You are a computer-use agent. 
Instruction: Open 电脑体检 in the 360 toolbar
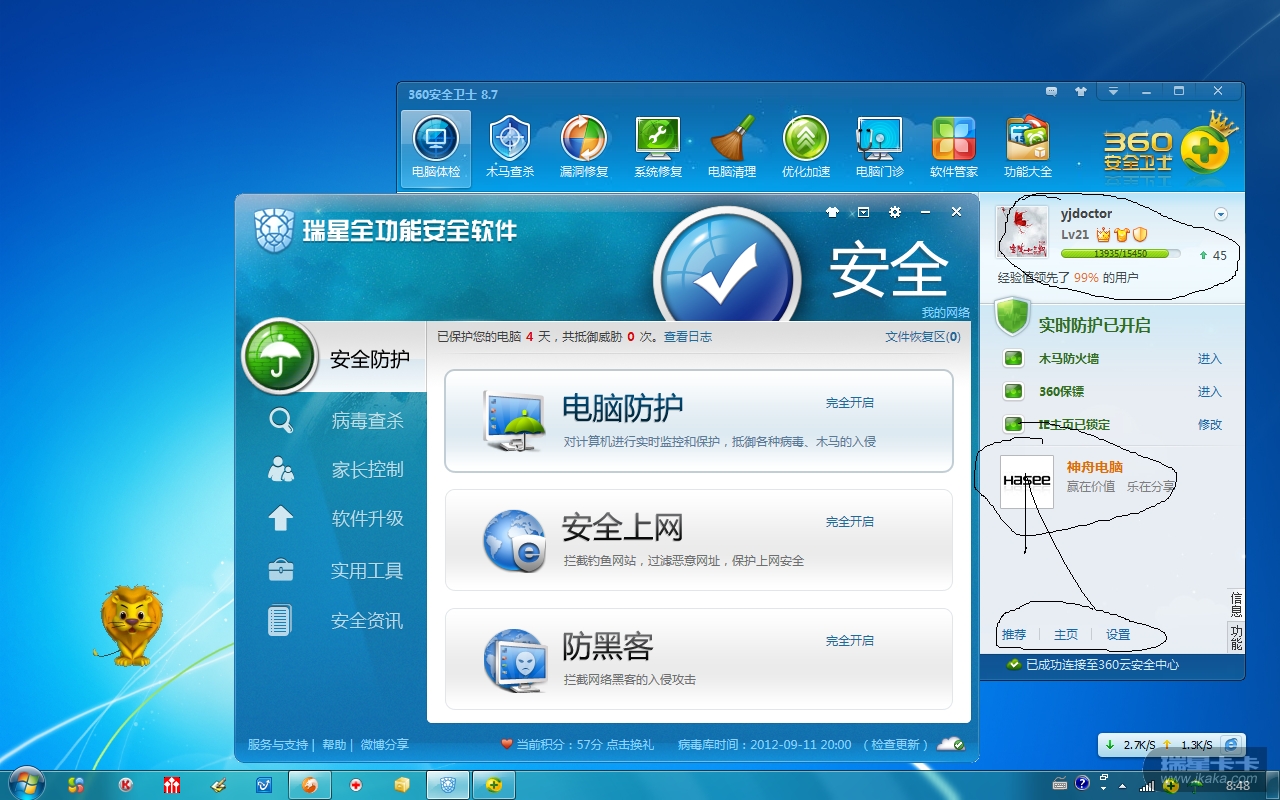coord(436,148)
